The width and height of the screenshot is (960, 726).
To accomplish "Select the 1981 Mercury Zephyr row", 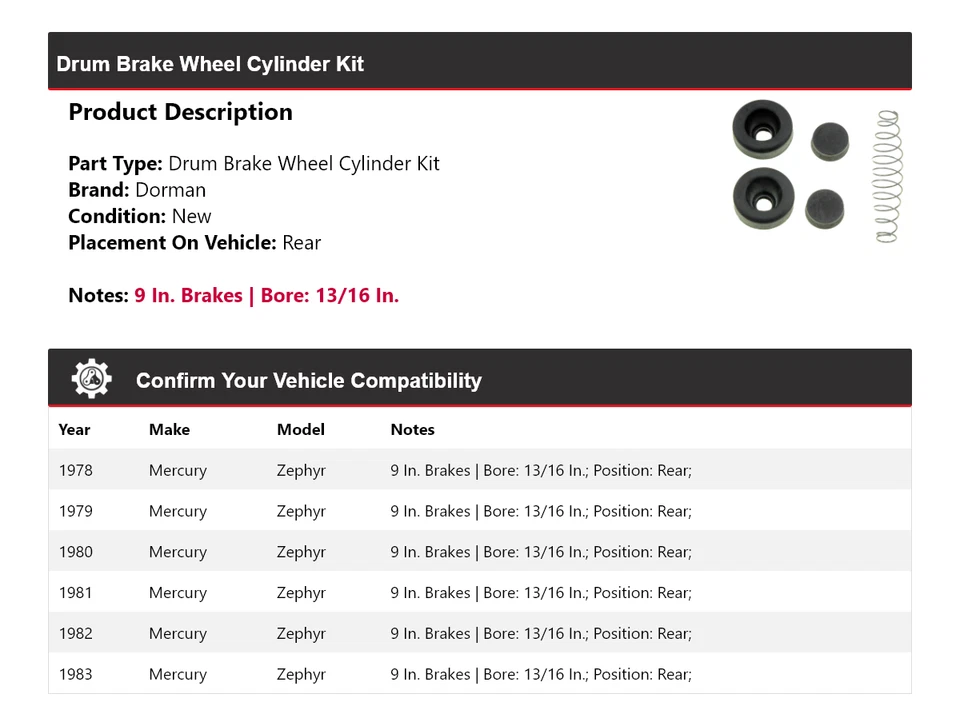I will (x=479, y=593).
